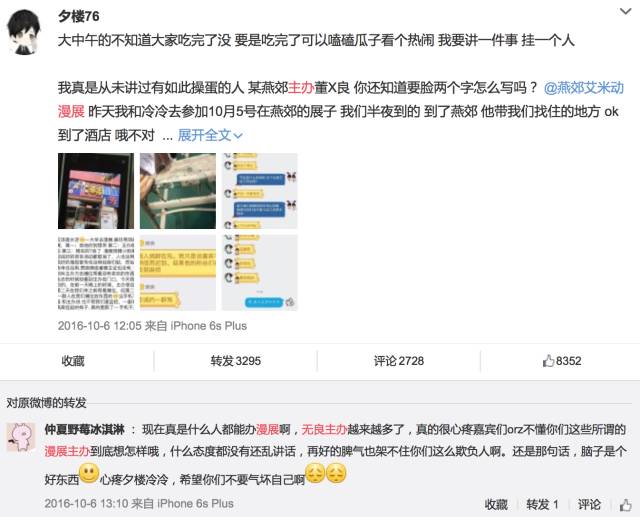Image resolution: width=640 pixels, height=517 pixels.
Task: Open the post options chevron menu
Action: [x=625, y=11]
